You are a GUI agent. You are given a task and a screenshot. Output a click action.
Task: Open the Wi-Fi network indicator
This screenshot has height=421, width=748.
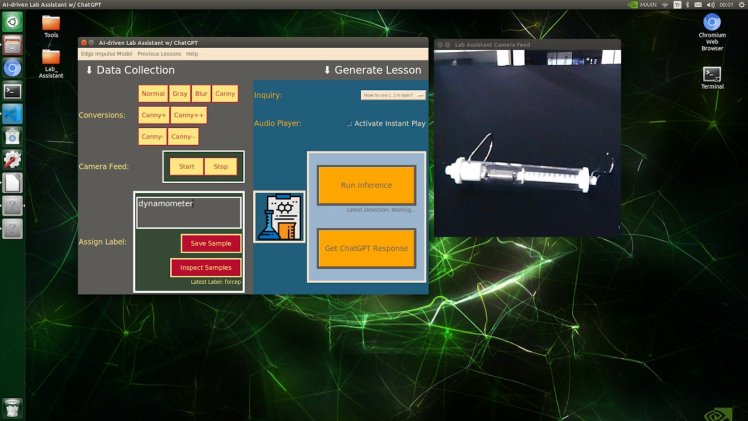pos(665,4)
